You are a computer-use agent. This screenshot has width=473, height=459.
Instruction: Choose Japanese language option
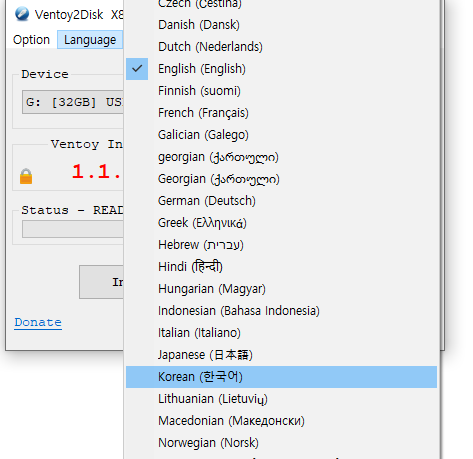click(x=281, y=355)
